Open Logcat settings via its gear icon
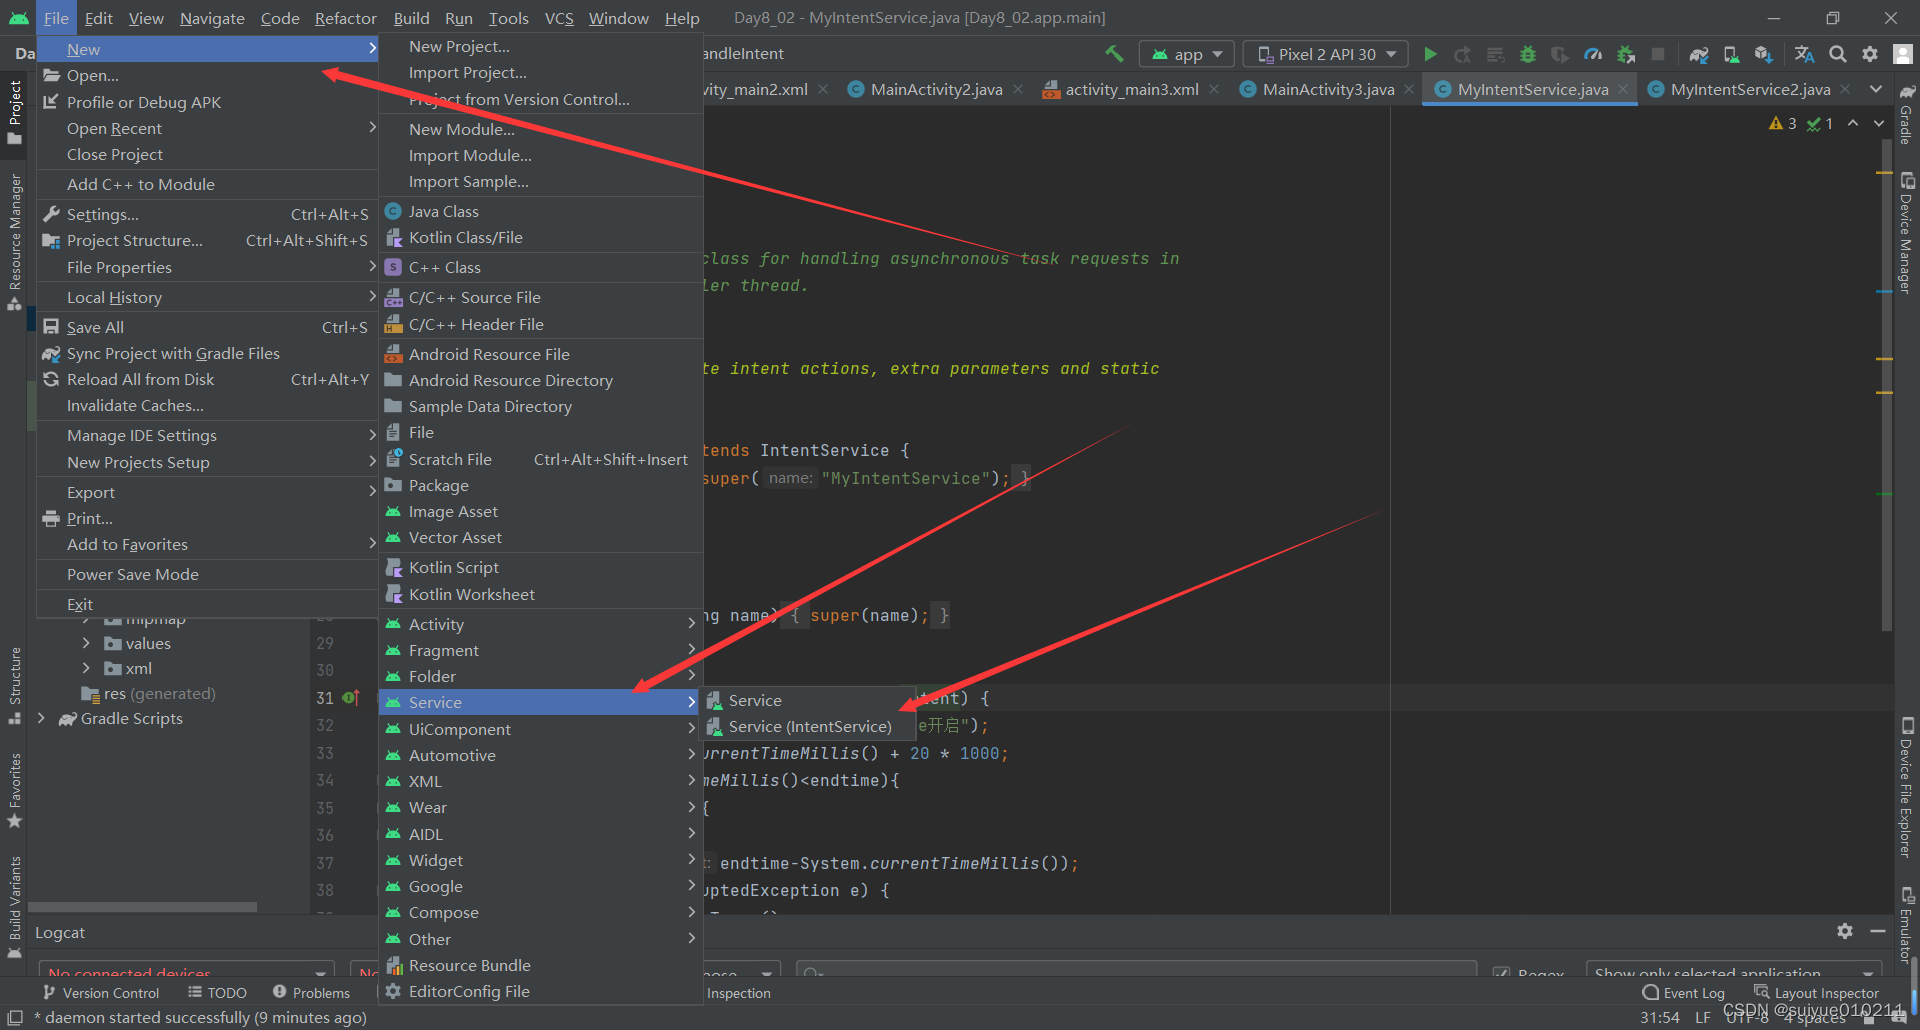 [x=1845, y=931]
